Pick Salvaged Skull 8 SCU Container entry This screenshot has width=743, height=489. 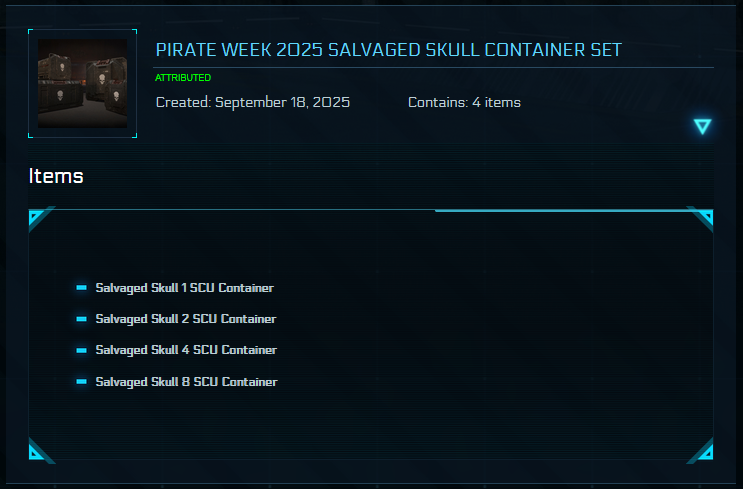pyautogui.click(x=186, y=382)
